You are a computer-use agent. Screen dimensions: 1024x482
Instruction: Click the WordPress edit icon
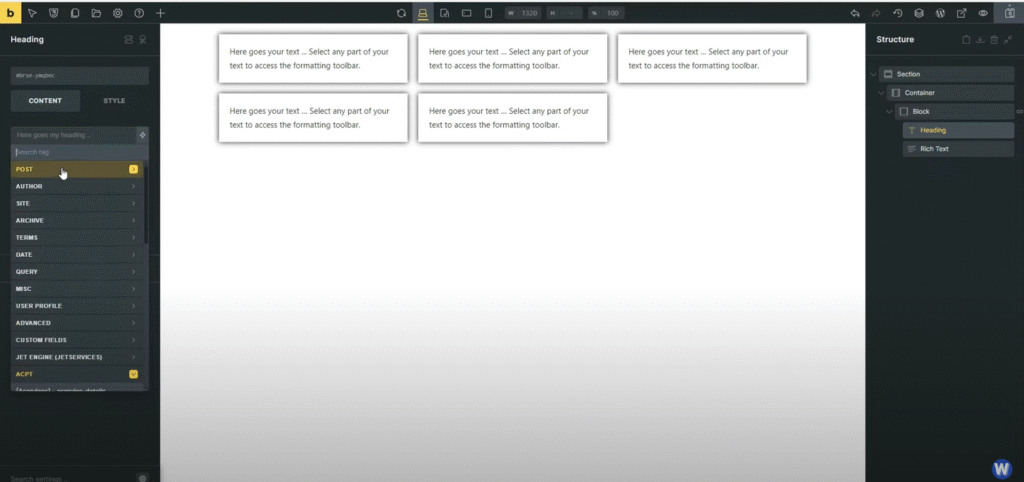click(x=940, y=13)
